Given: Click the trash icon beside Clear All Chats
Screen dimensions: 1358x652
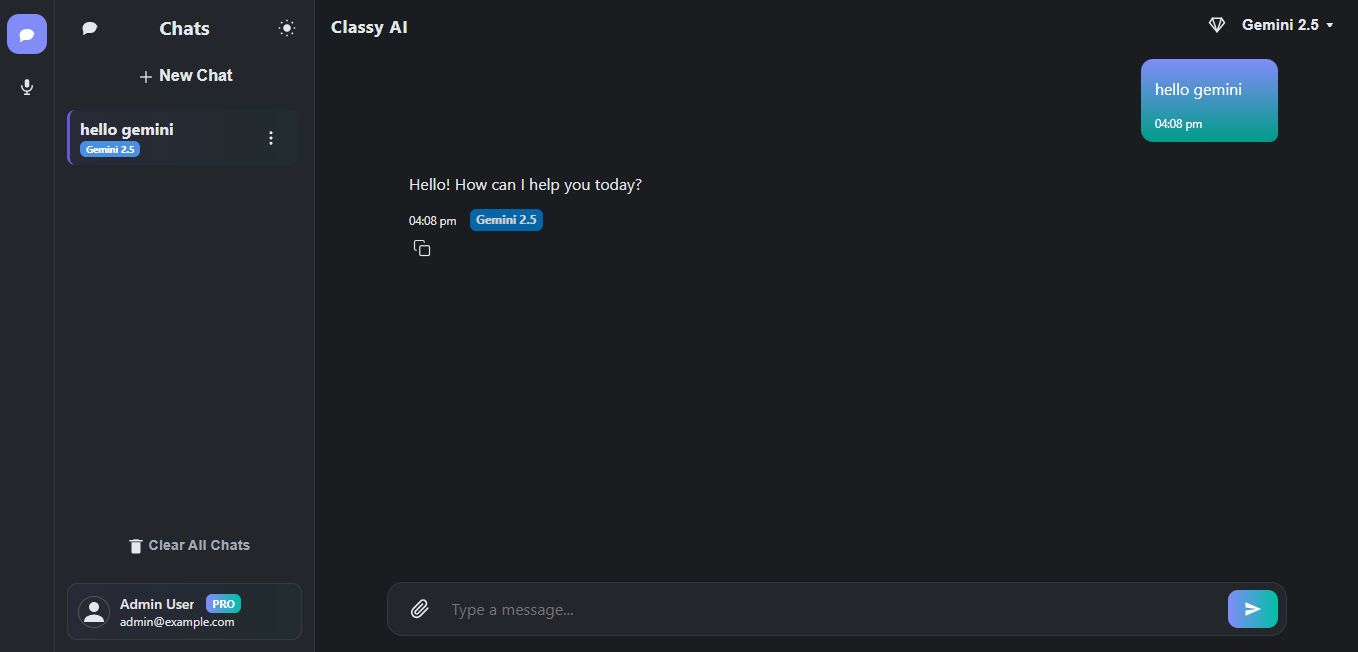Looking at the screenshot, I should coord(136,546).
